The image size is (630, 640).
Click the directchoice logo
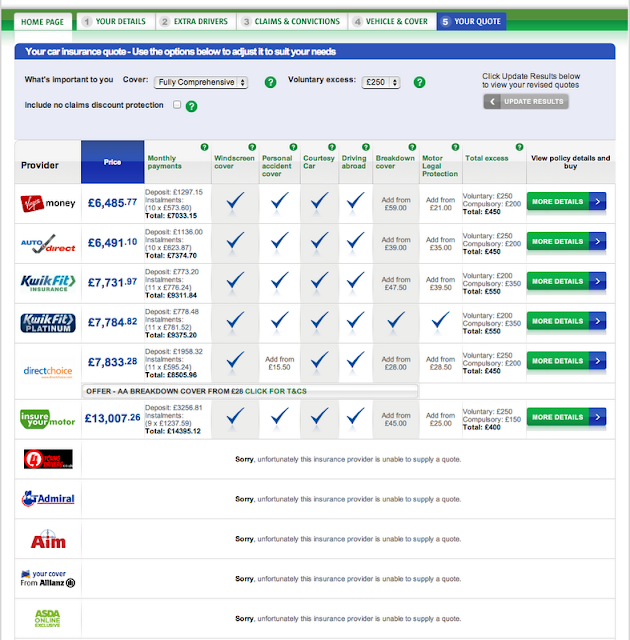tap(48, 371)
